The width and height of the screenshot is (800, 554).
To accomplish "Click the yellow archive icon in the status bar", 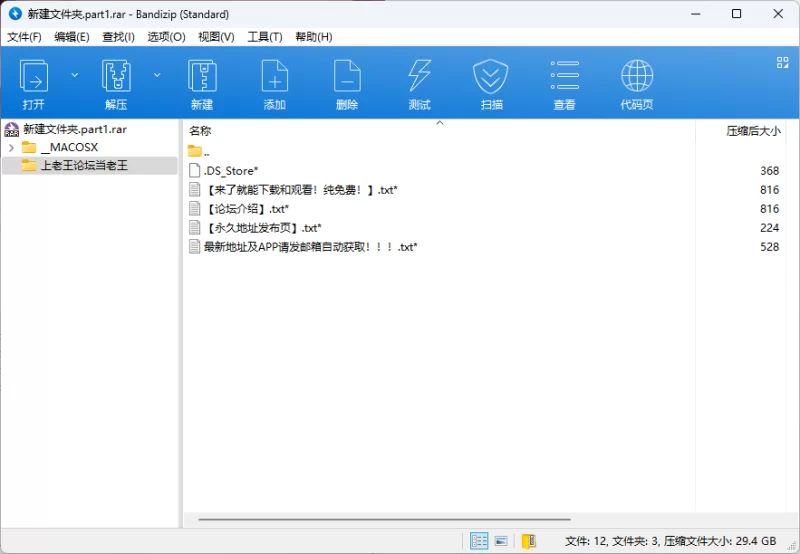I will coord(529,541).
